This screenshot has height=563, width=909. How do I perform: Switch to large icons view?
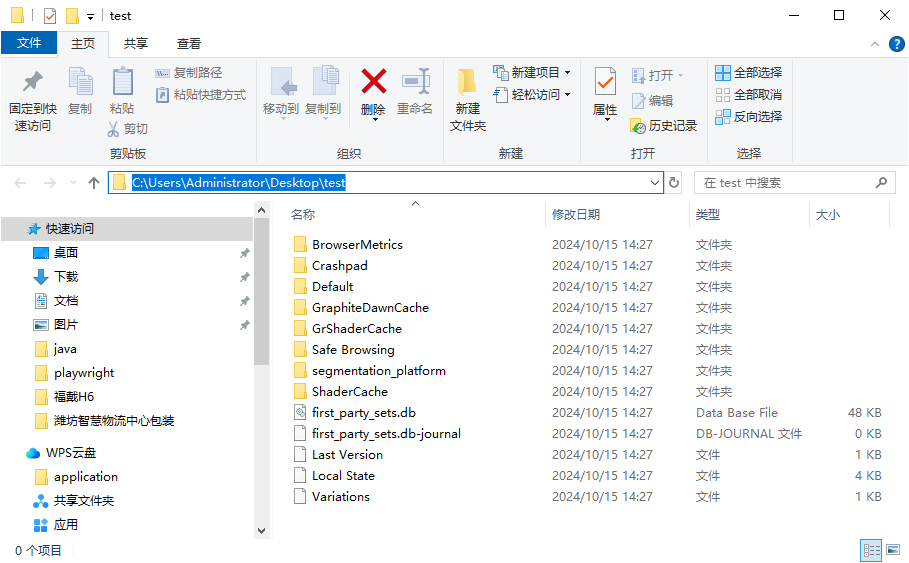893,550
